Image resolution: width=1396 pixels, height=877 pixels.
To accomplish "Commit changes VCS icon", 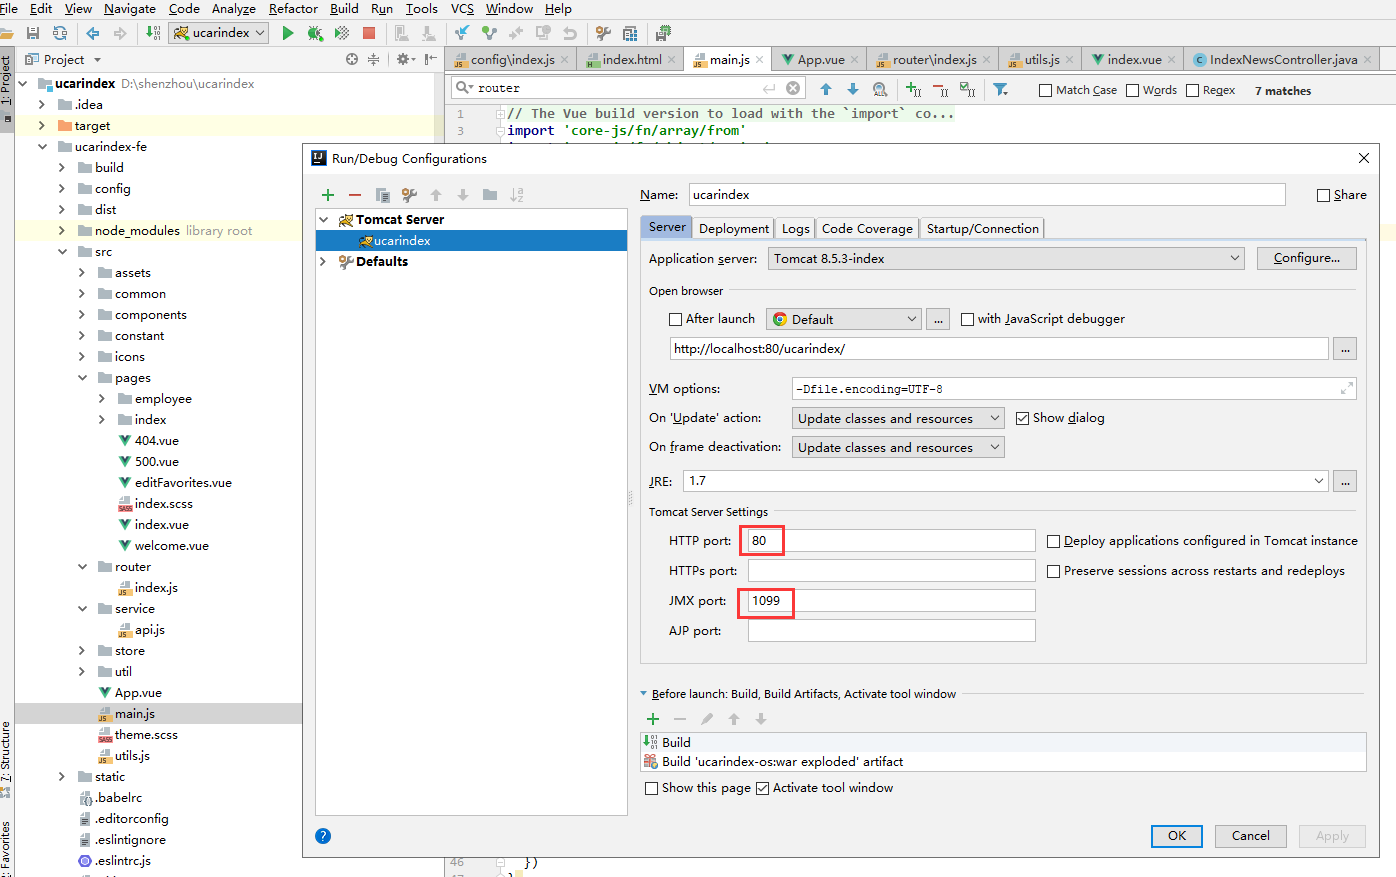I will (489, 33).
